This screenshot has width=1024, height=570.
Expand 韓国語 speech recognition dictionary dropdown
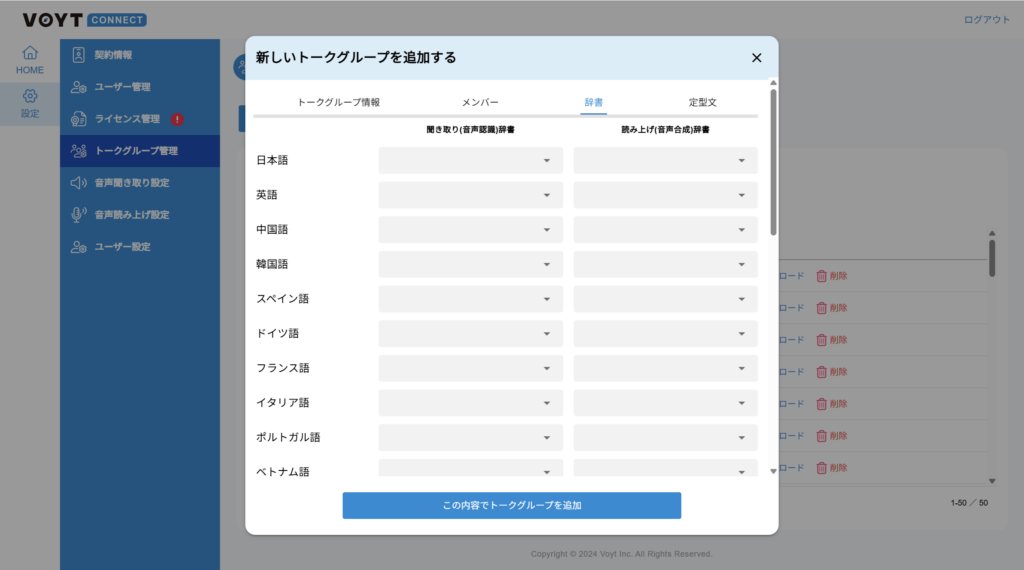tap(470, 264)
